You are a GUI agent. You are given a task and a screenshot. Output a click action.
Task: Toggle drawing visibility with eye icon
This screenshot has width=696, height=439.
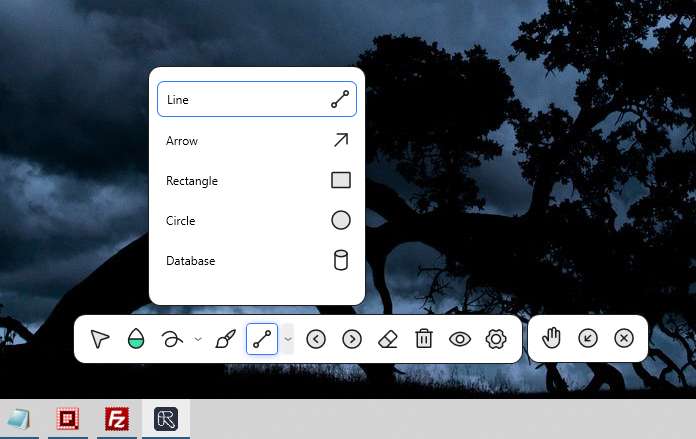[x=460, y=339]
